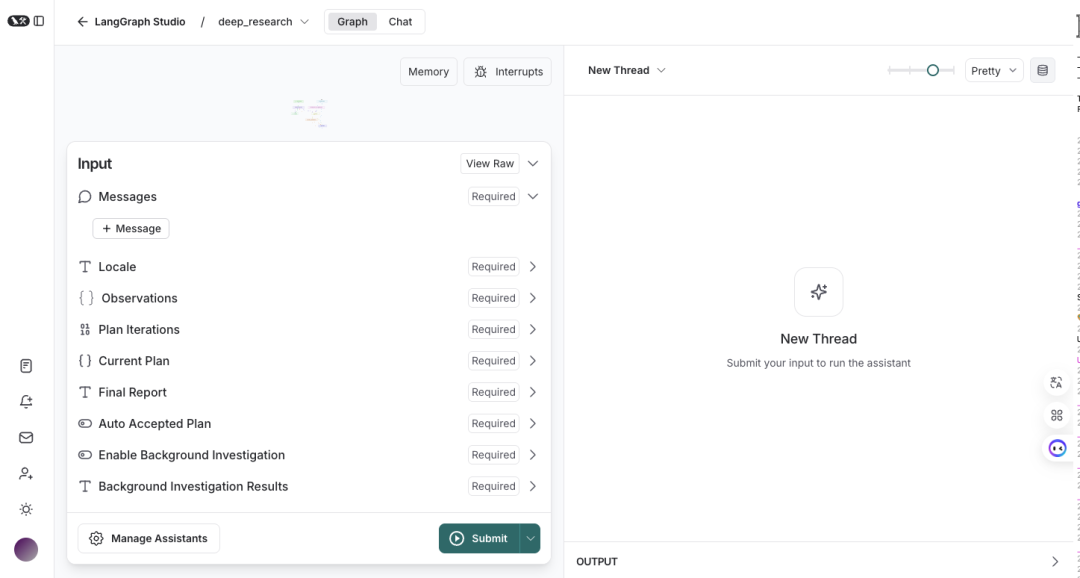Expand the Locale field
1080x578 pixels.
(532, 267)
